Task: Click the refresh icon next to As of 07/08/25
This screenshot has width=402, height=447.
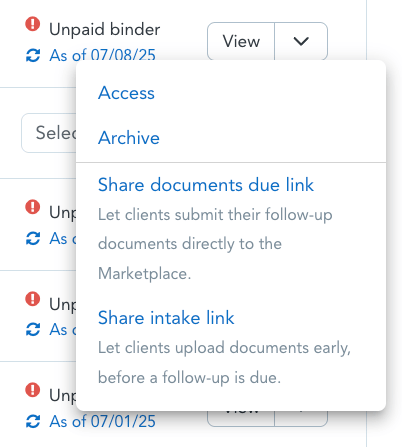Action: point(33,55)
